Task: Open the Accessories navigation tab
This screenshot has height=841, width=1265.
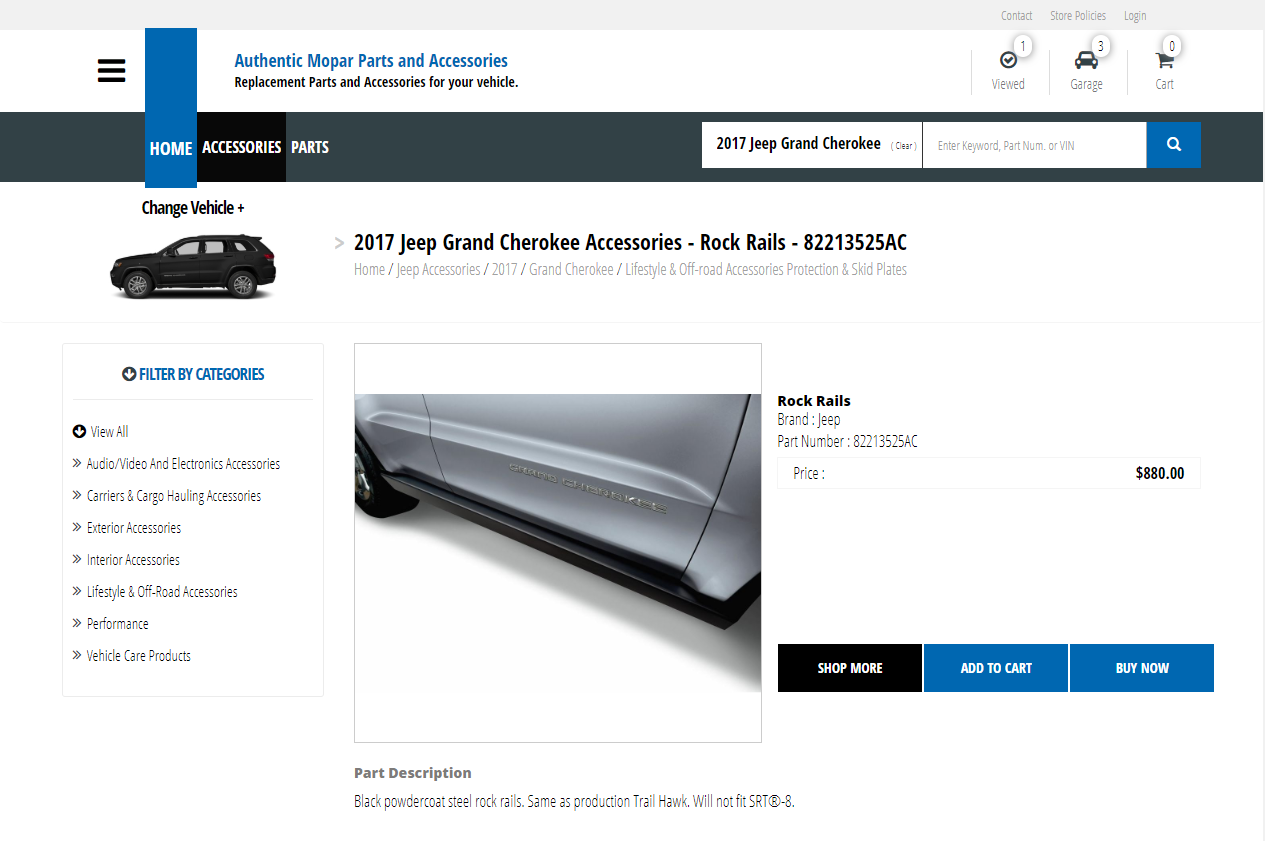Action: click(241, 147)
